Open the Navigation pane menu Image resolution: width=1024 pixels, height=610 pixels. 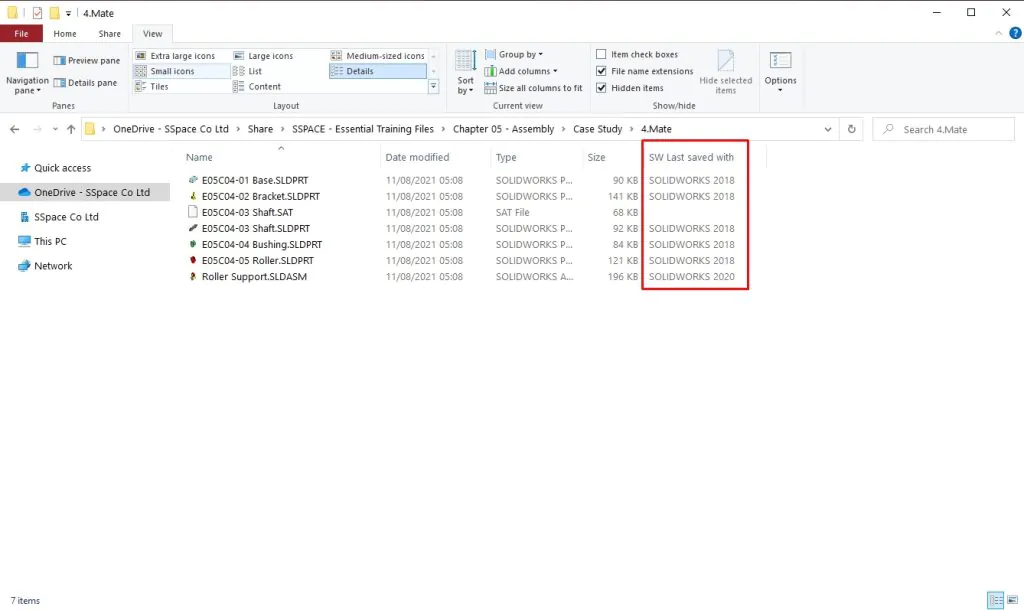[x=27, y=73]
